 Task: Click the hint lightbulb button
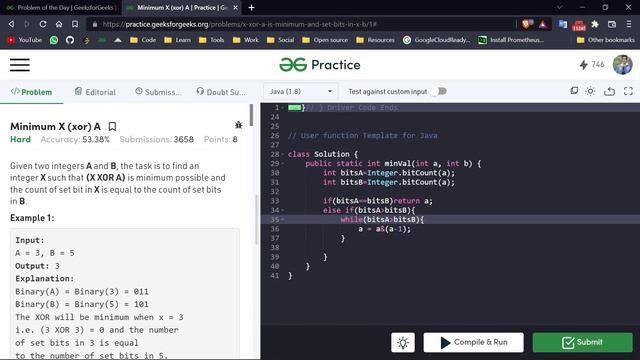pyautogui.click(x=403, y=342)
